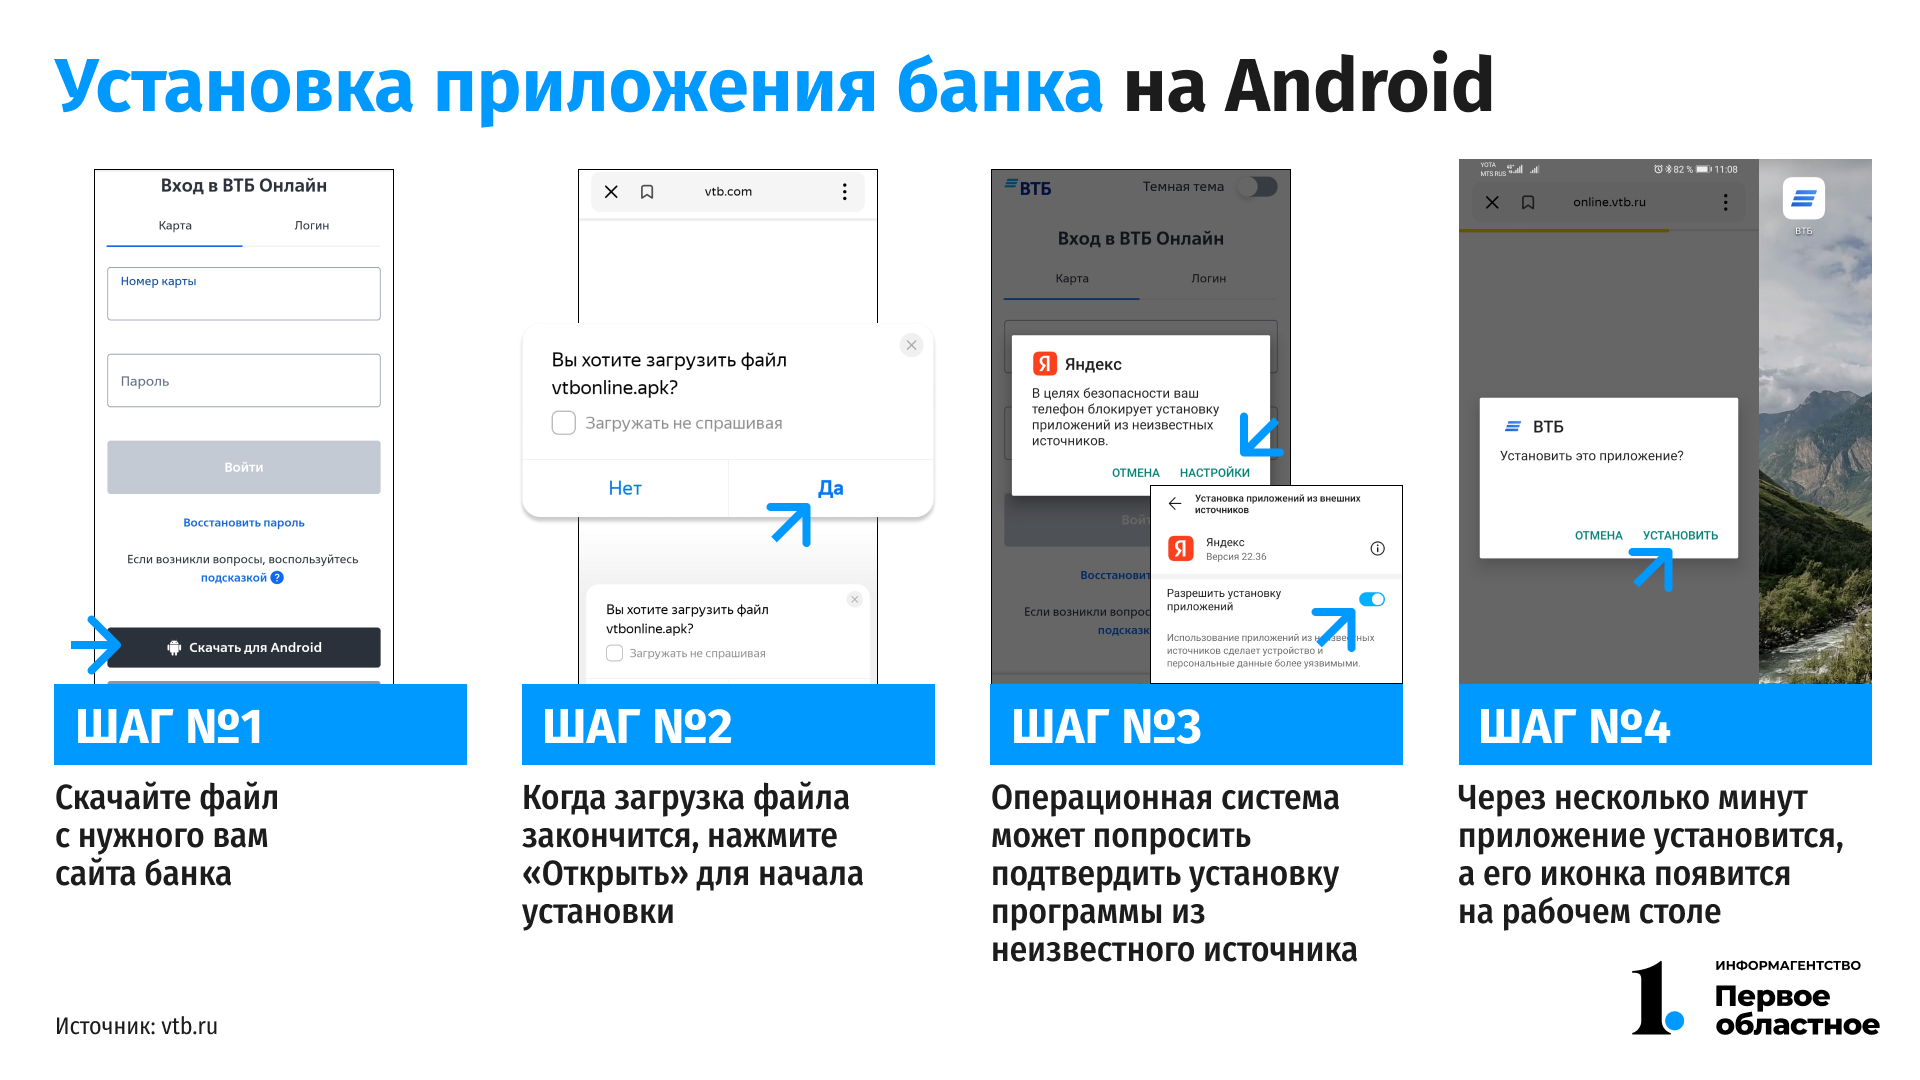The width and height of the screenshot is (1920, 1080).
Task: Check 'Загружать не спрашивая' checkbox
Action: tap(563, 422)
